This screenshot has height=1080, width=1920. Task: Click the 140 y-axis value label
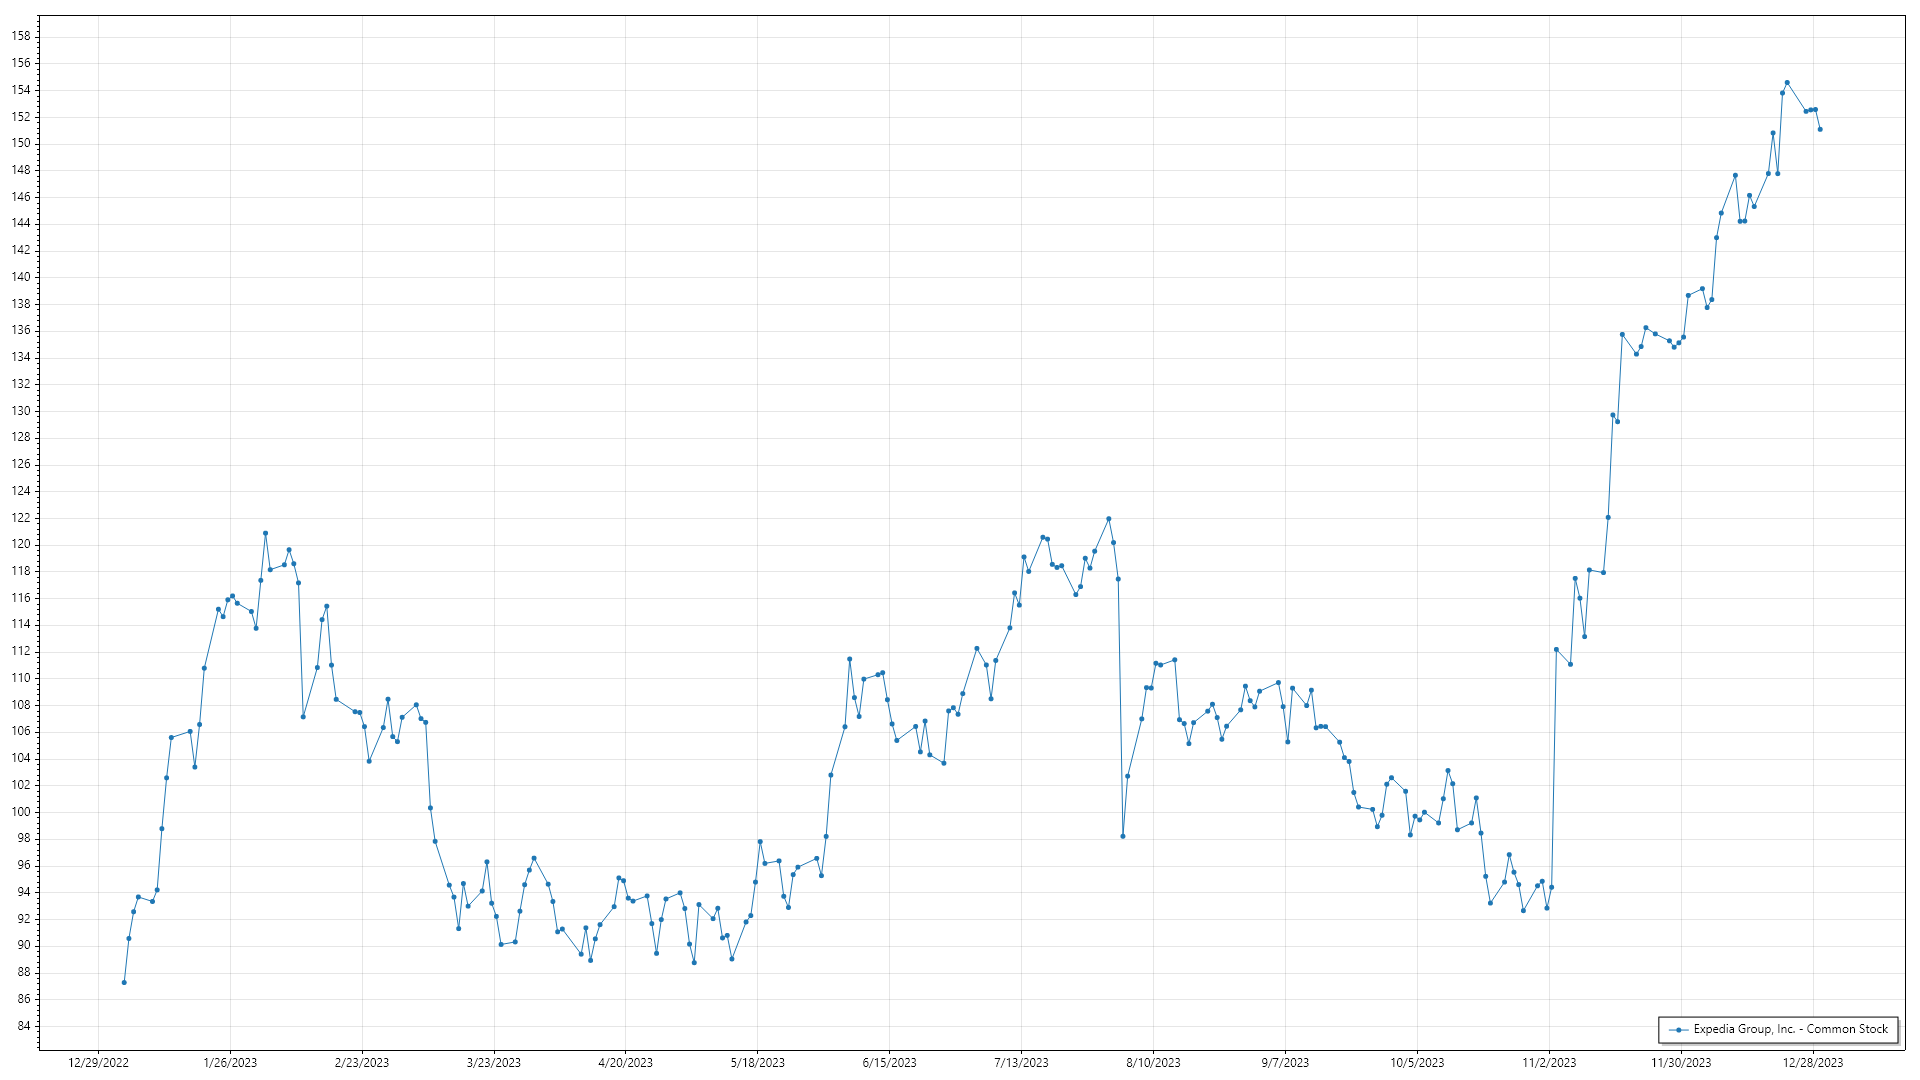click(21, 277)
